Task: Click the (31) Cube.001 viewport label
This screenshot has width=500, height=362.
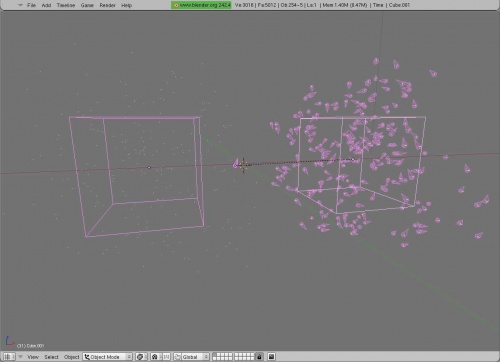Action: pyautogui.click(x=30, y=345)
